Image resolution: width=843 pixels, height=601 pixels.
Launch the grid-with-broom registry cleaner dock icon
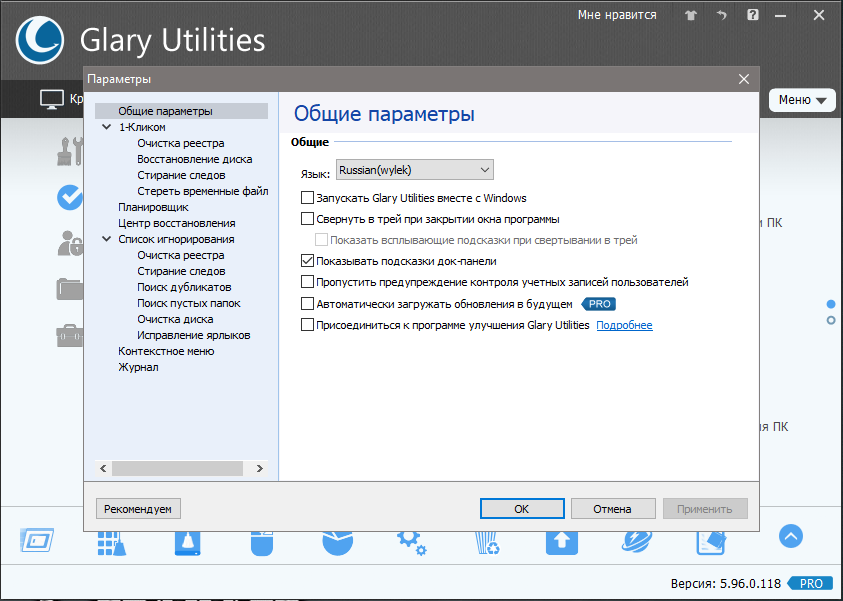[x=112, y=543]
